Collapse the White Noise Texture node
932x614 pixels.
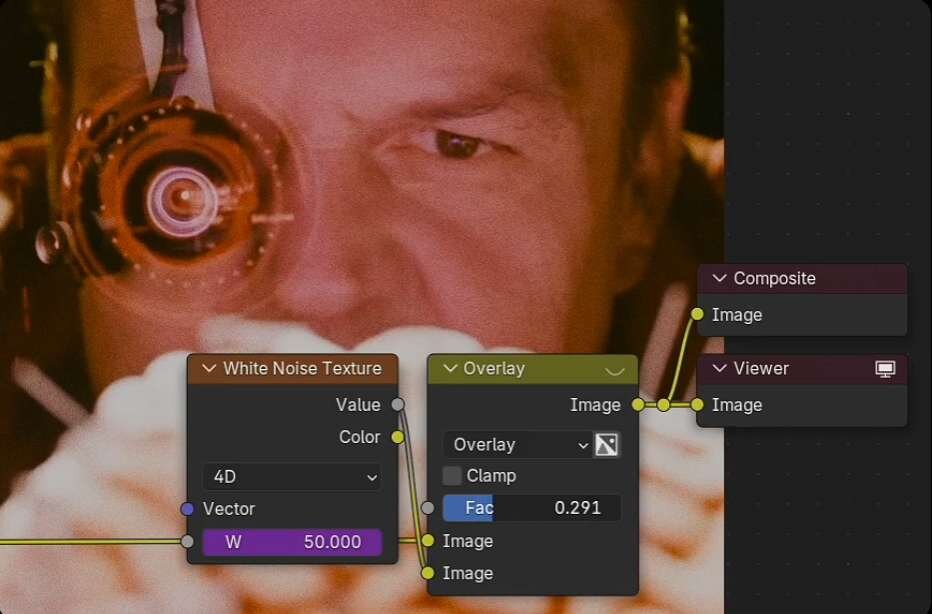pos(209,369)
